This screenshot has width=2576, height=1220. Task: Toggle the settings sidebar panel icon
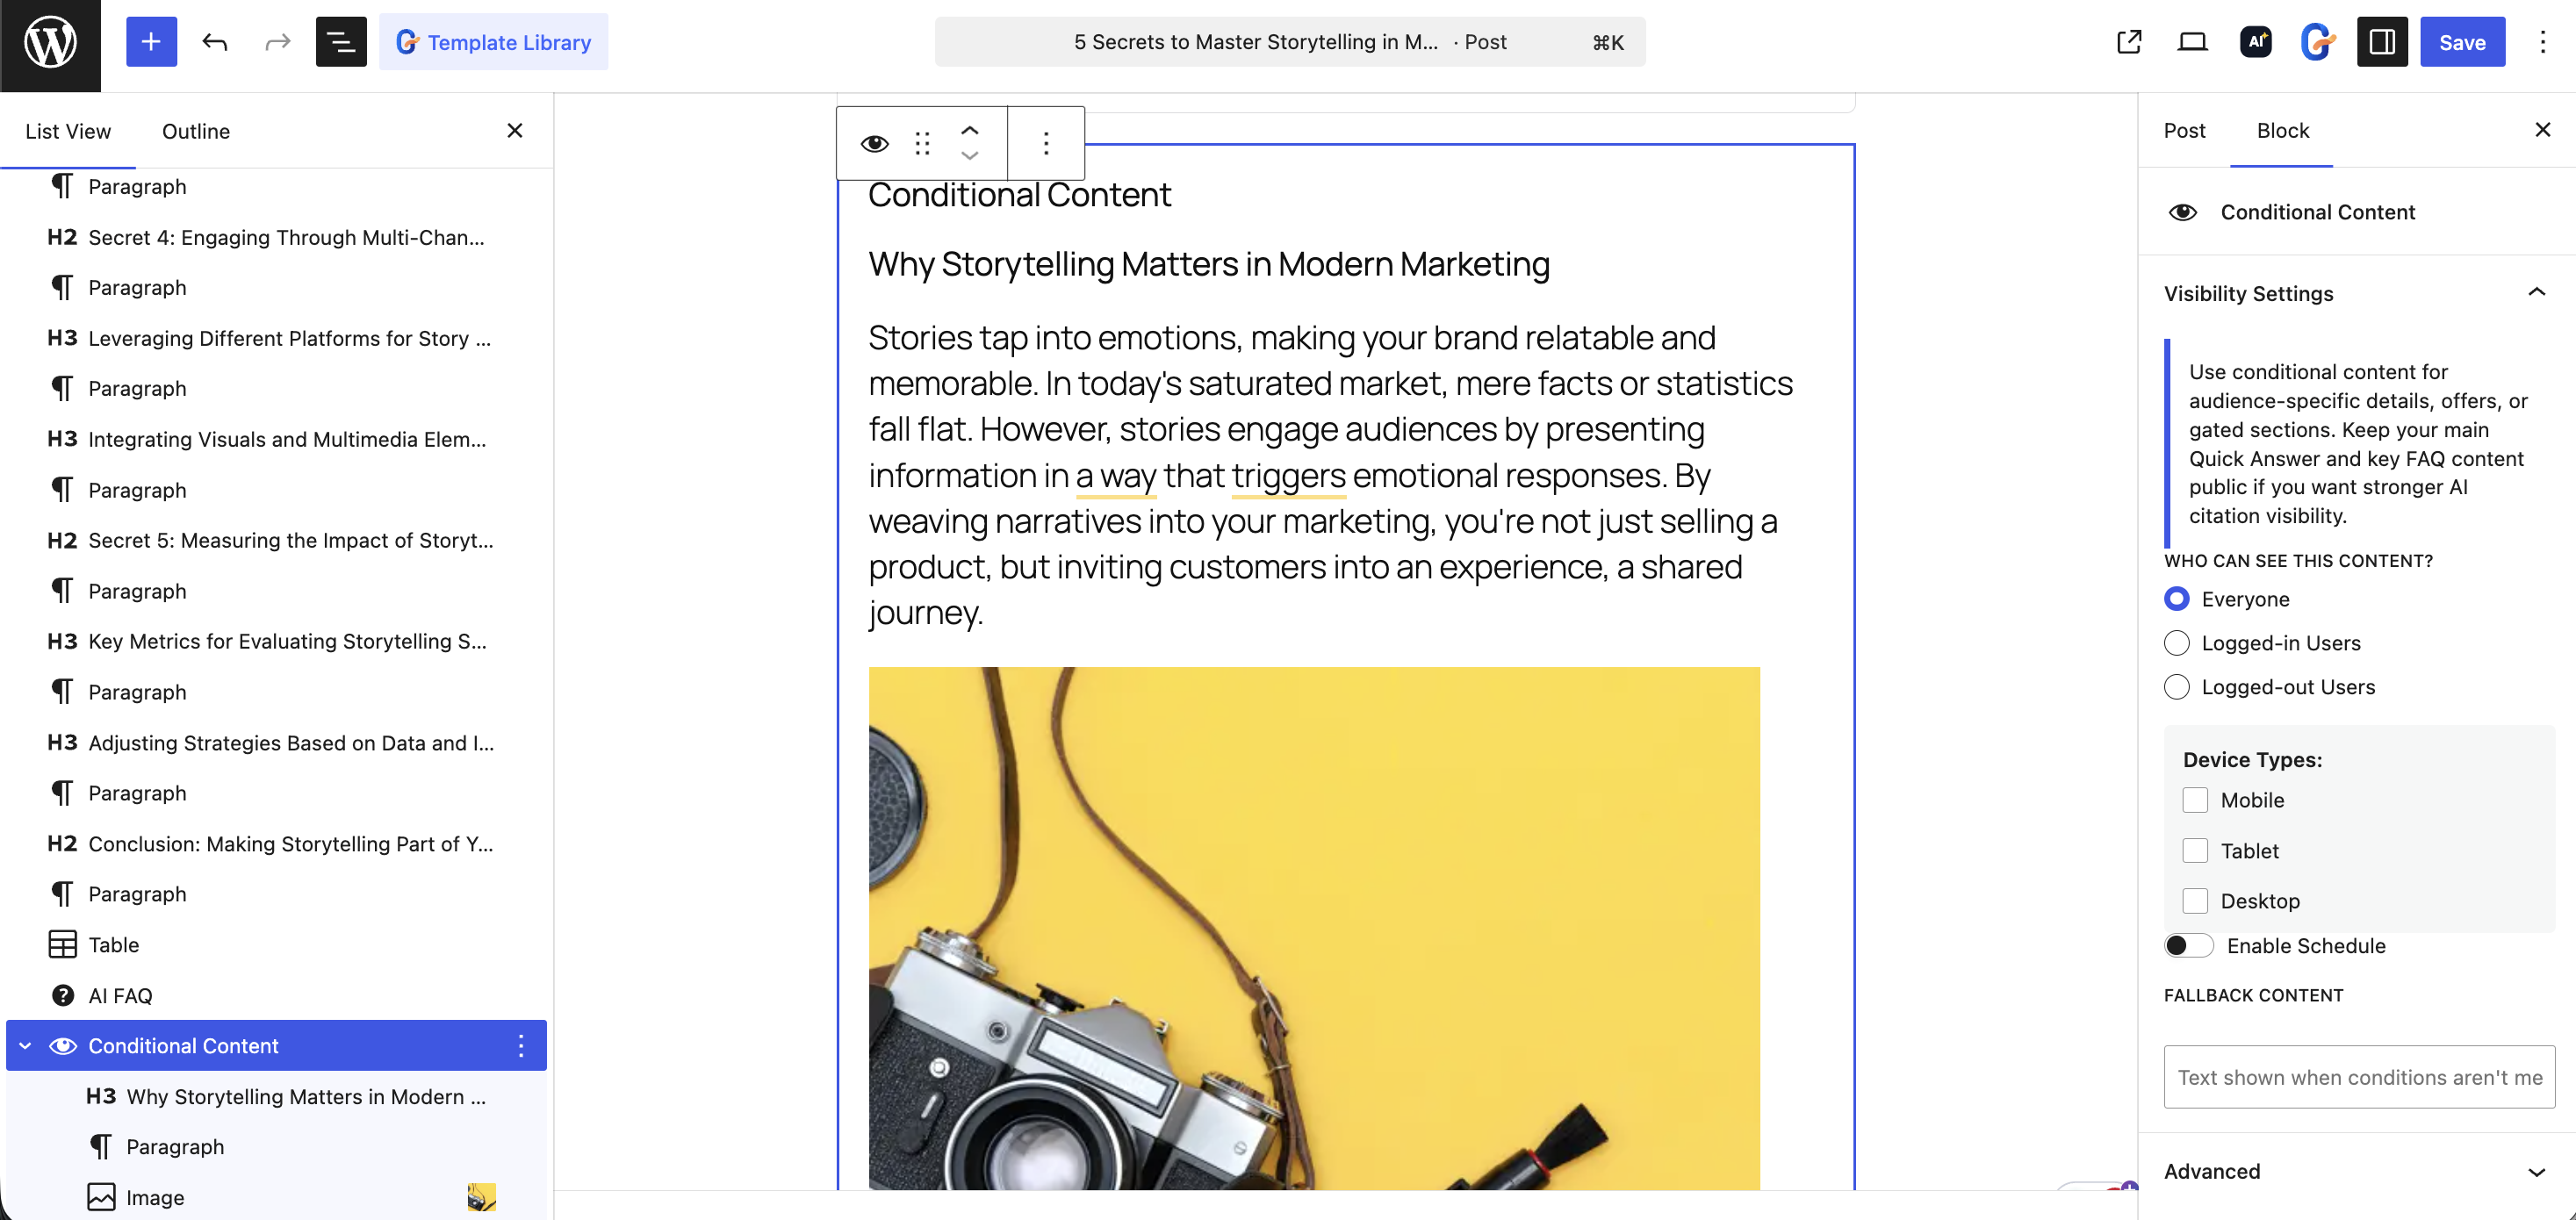(x=2382, y=42)
